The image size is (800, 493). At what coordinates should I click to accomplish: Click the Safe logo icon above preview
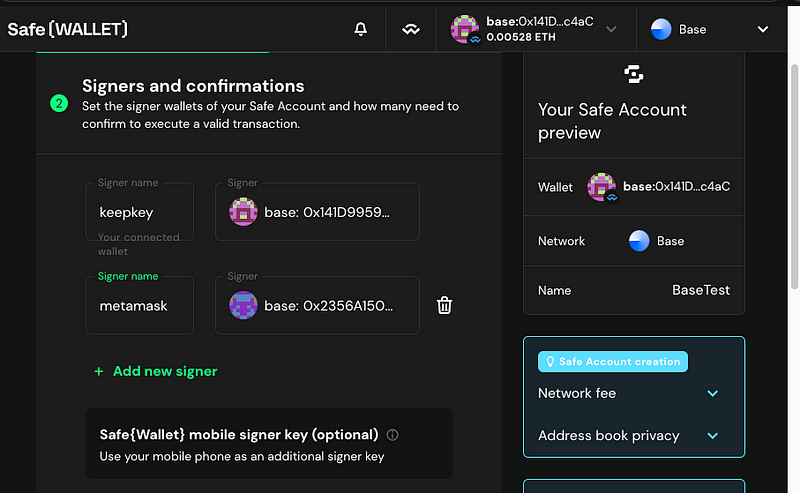click(633, 74)
